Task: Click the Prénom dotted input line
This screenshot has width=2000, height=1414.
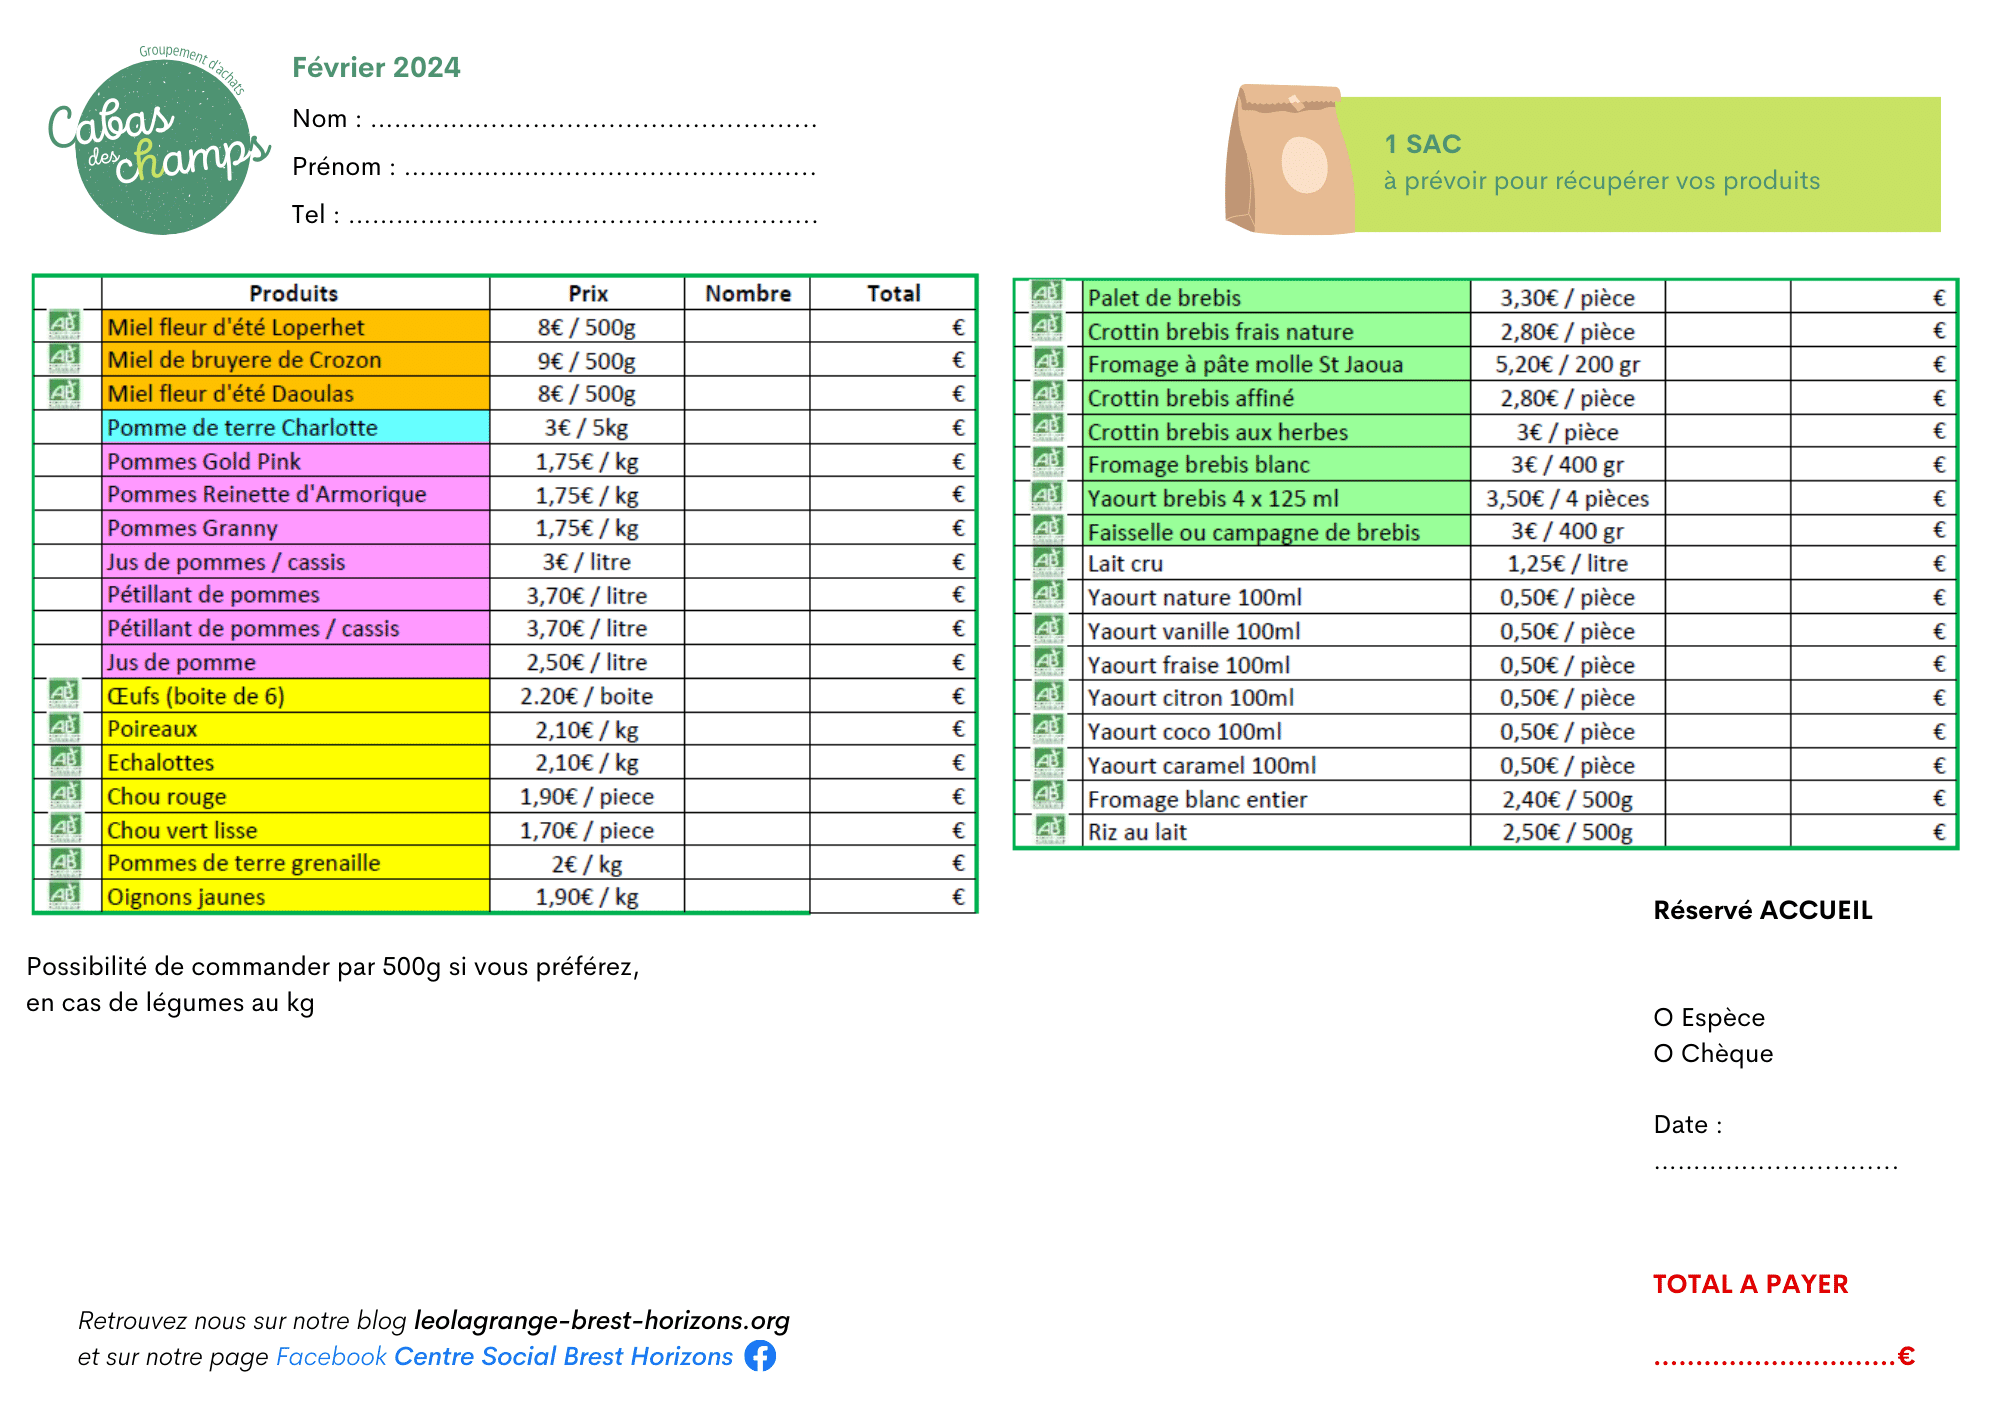Action: pyautogui.click(x=610, y=171)
